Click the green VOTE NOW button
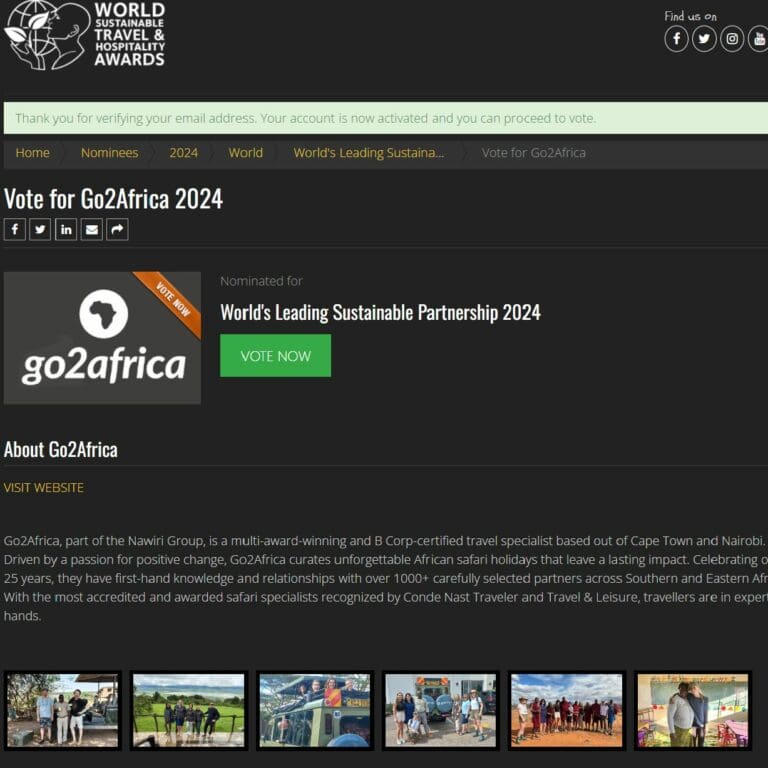768x768 pixels. [x=275, y=356]
